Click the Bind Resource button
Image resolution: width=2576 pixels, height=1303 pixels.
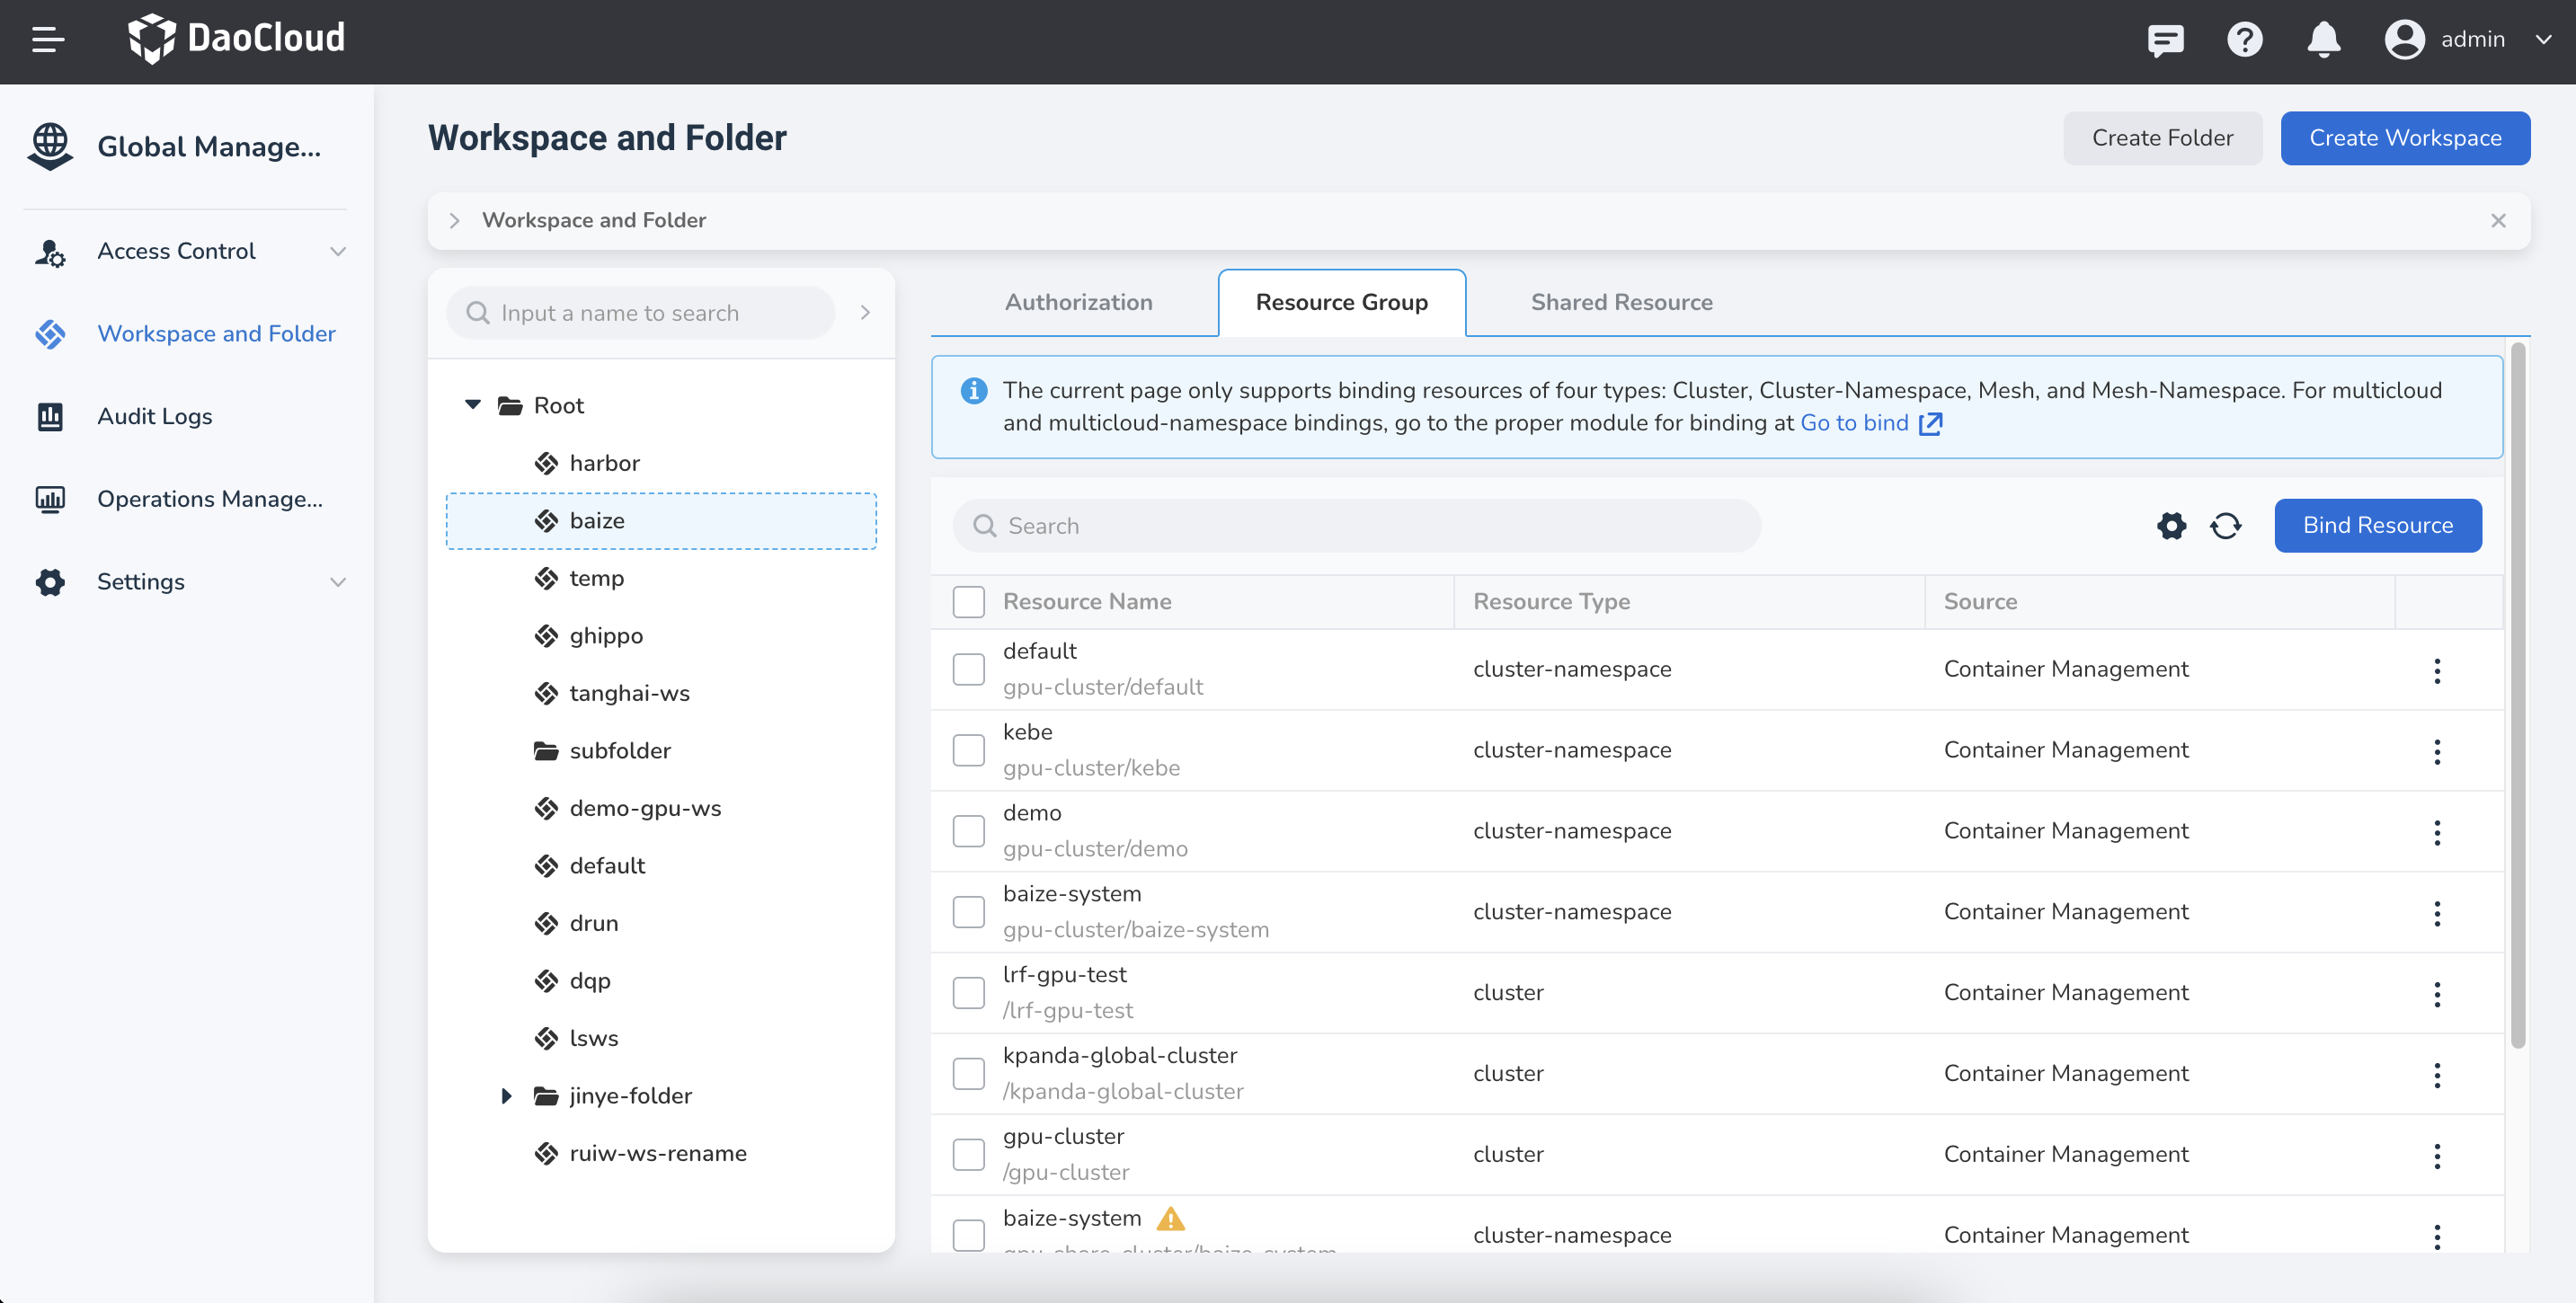pos(2377,526)
